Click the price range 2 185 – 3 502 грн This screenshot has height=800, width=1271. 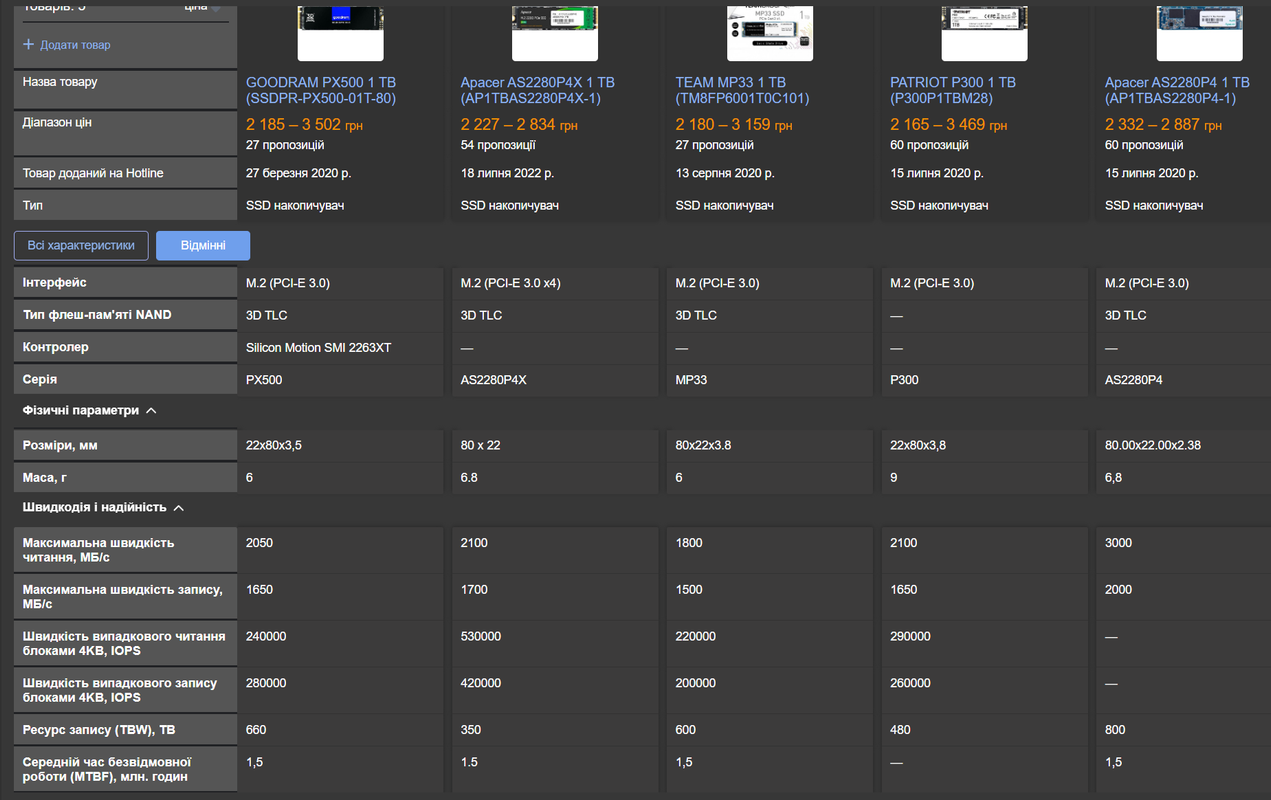point(305,125)
